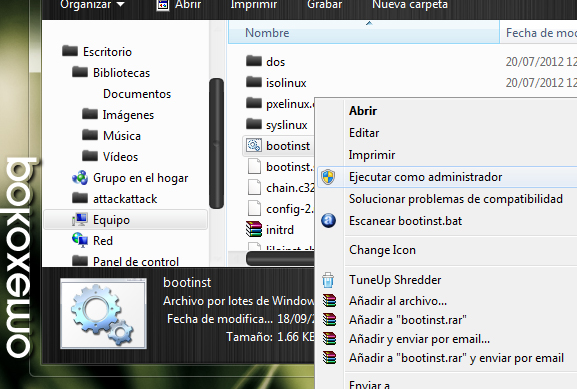Click the antivirus scan icon

tap(328, 220)
